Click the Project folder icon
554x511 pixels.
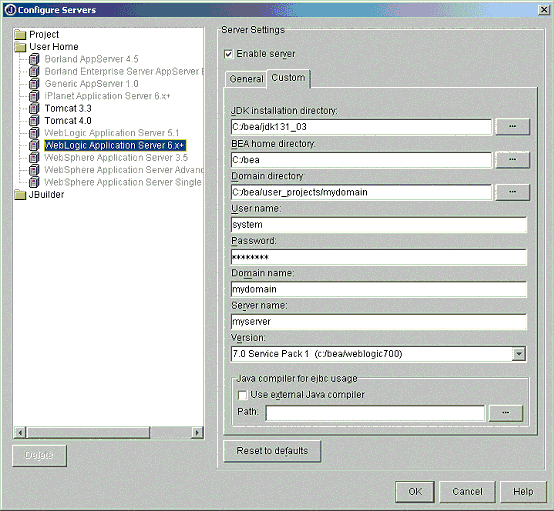(20, 35)
